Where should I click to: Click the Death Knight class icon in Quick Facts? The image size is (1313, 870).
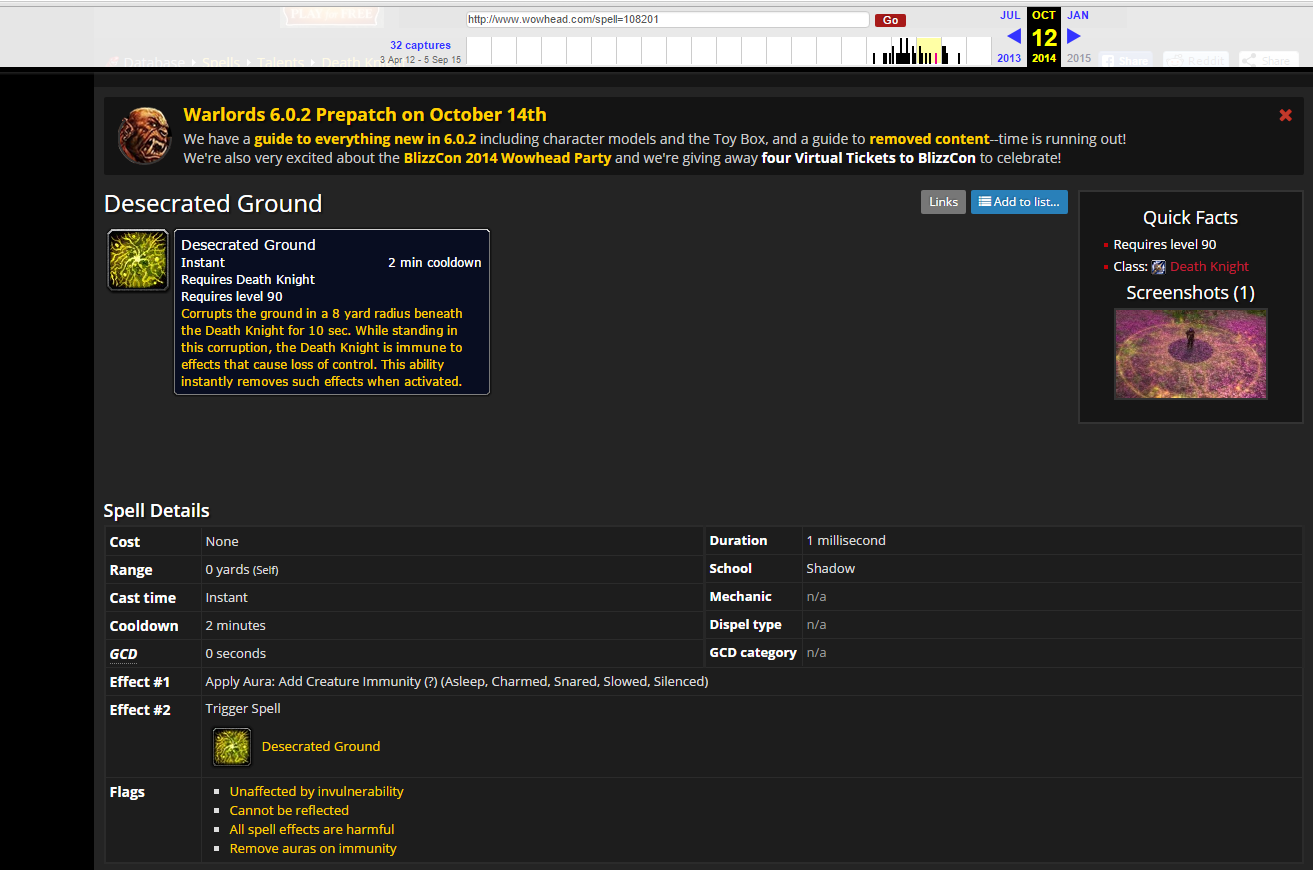point(1158,267)
